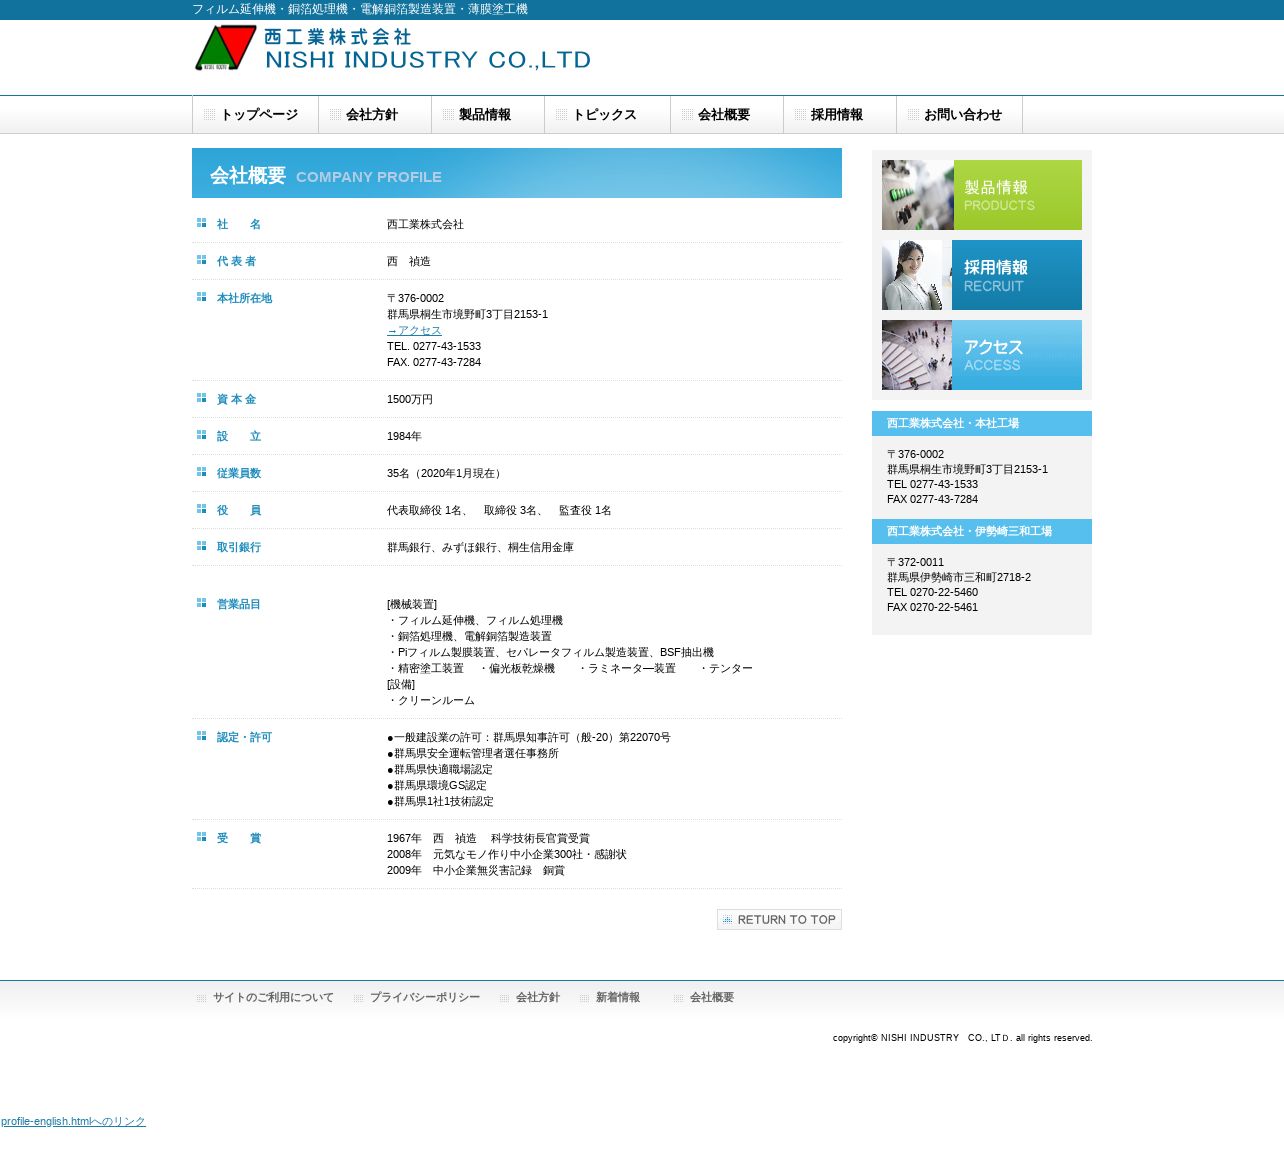Click the icon beside 受賞 row
Screen dimensions: 1284x1151
point(201,837)
